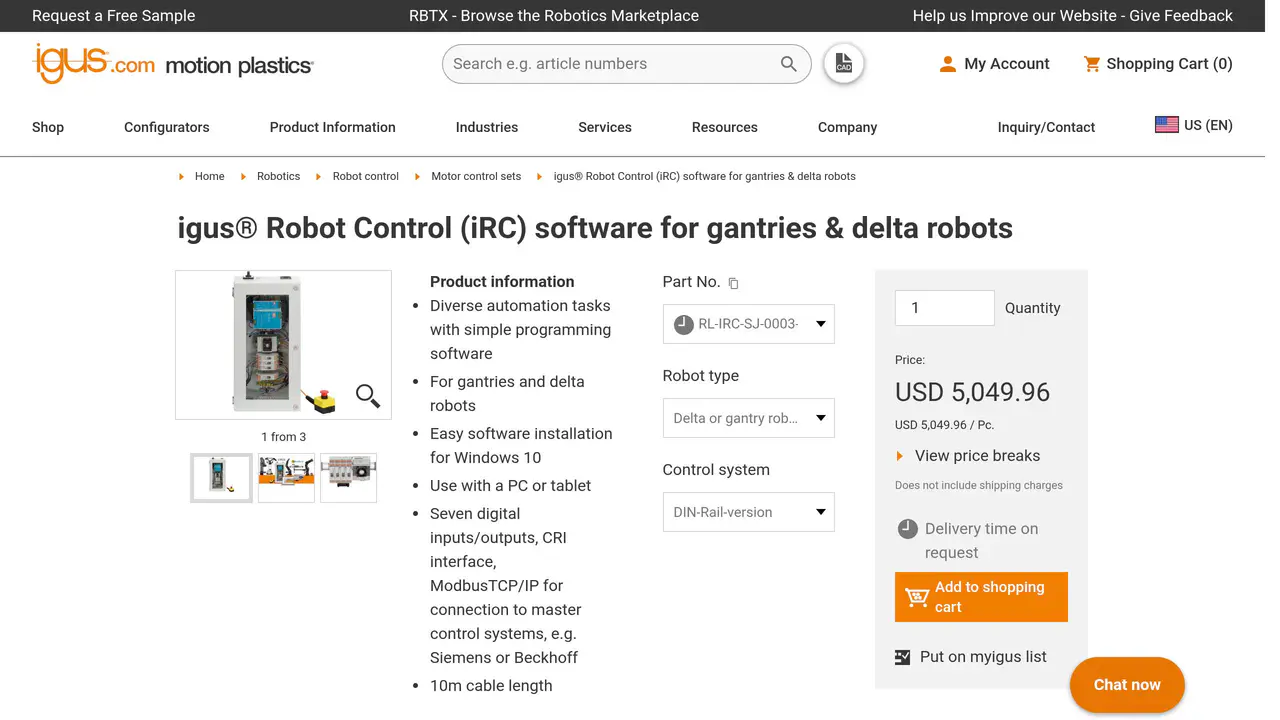Open the Services menu
Screen dimensions: 1280x720
[605, 127]
